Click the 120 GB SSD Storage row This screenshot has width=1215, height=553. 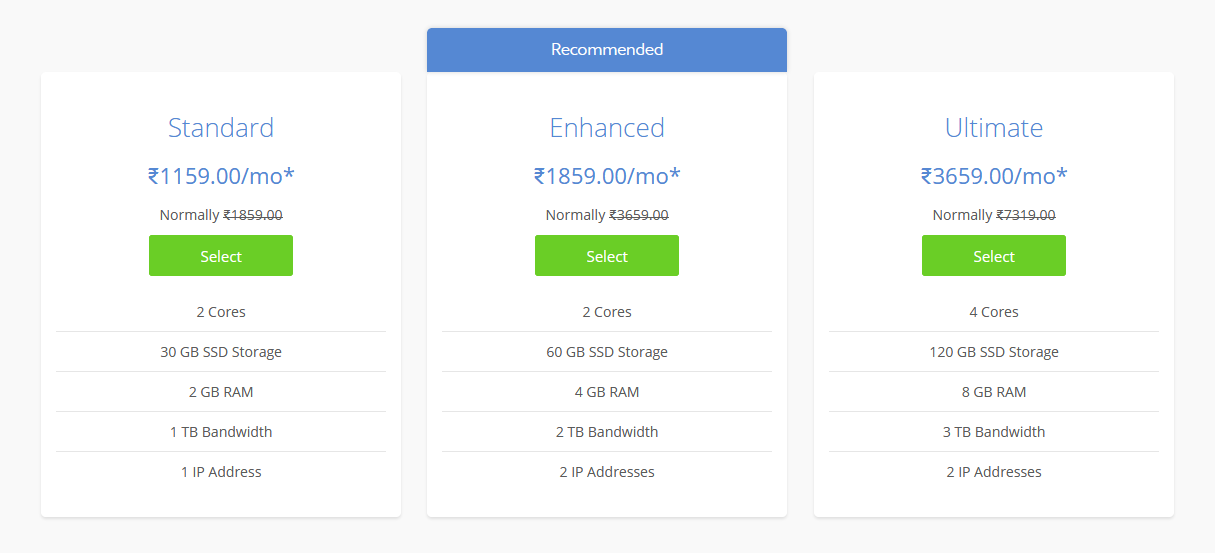pyautogui.click(x=994, y=352)
